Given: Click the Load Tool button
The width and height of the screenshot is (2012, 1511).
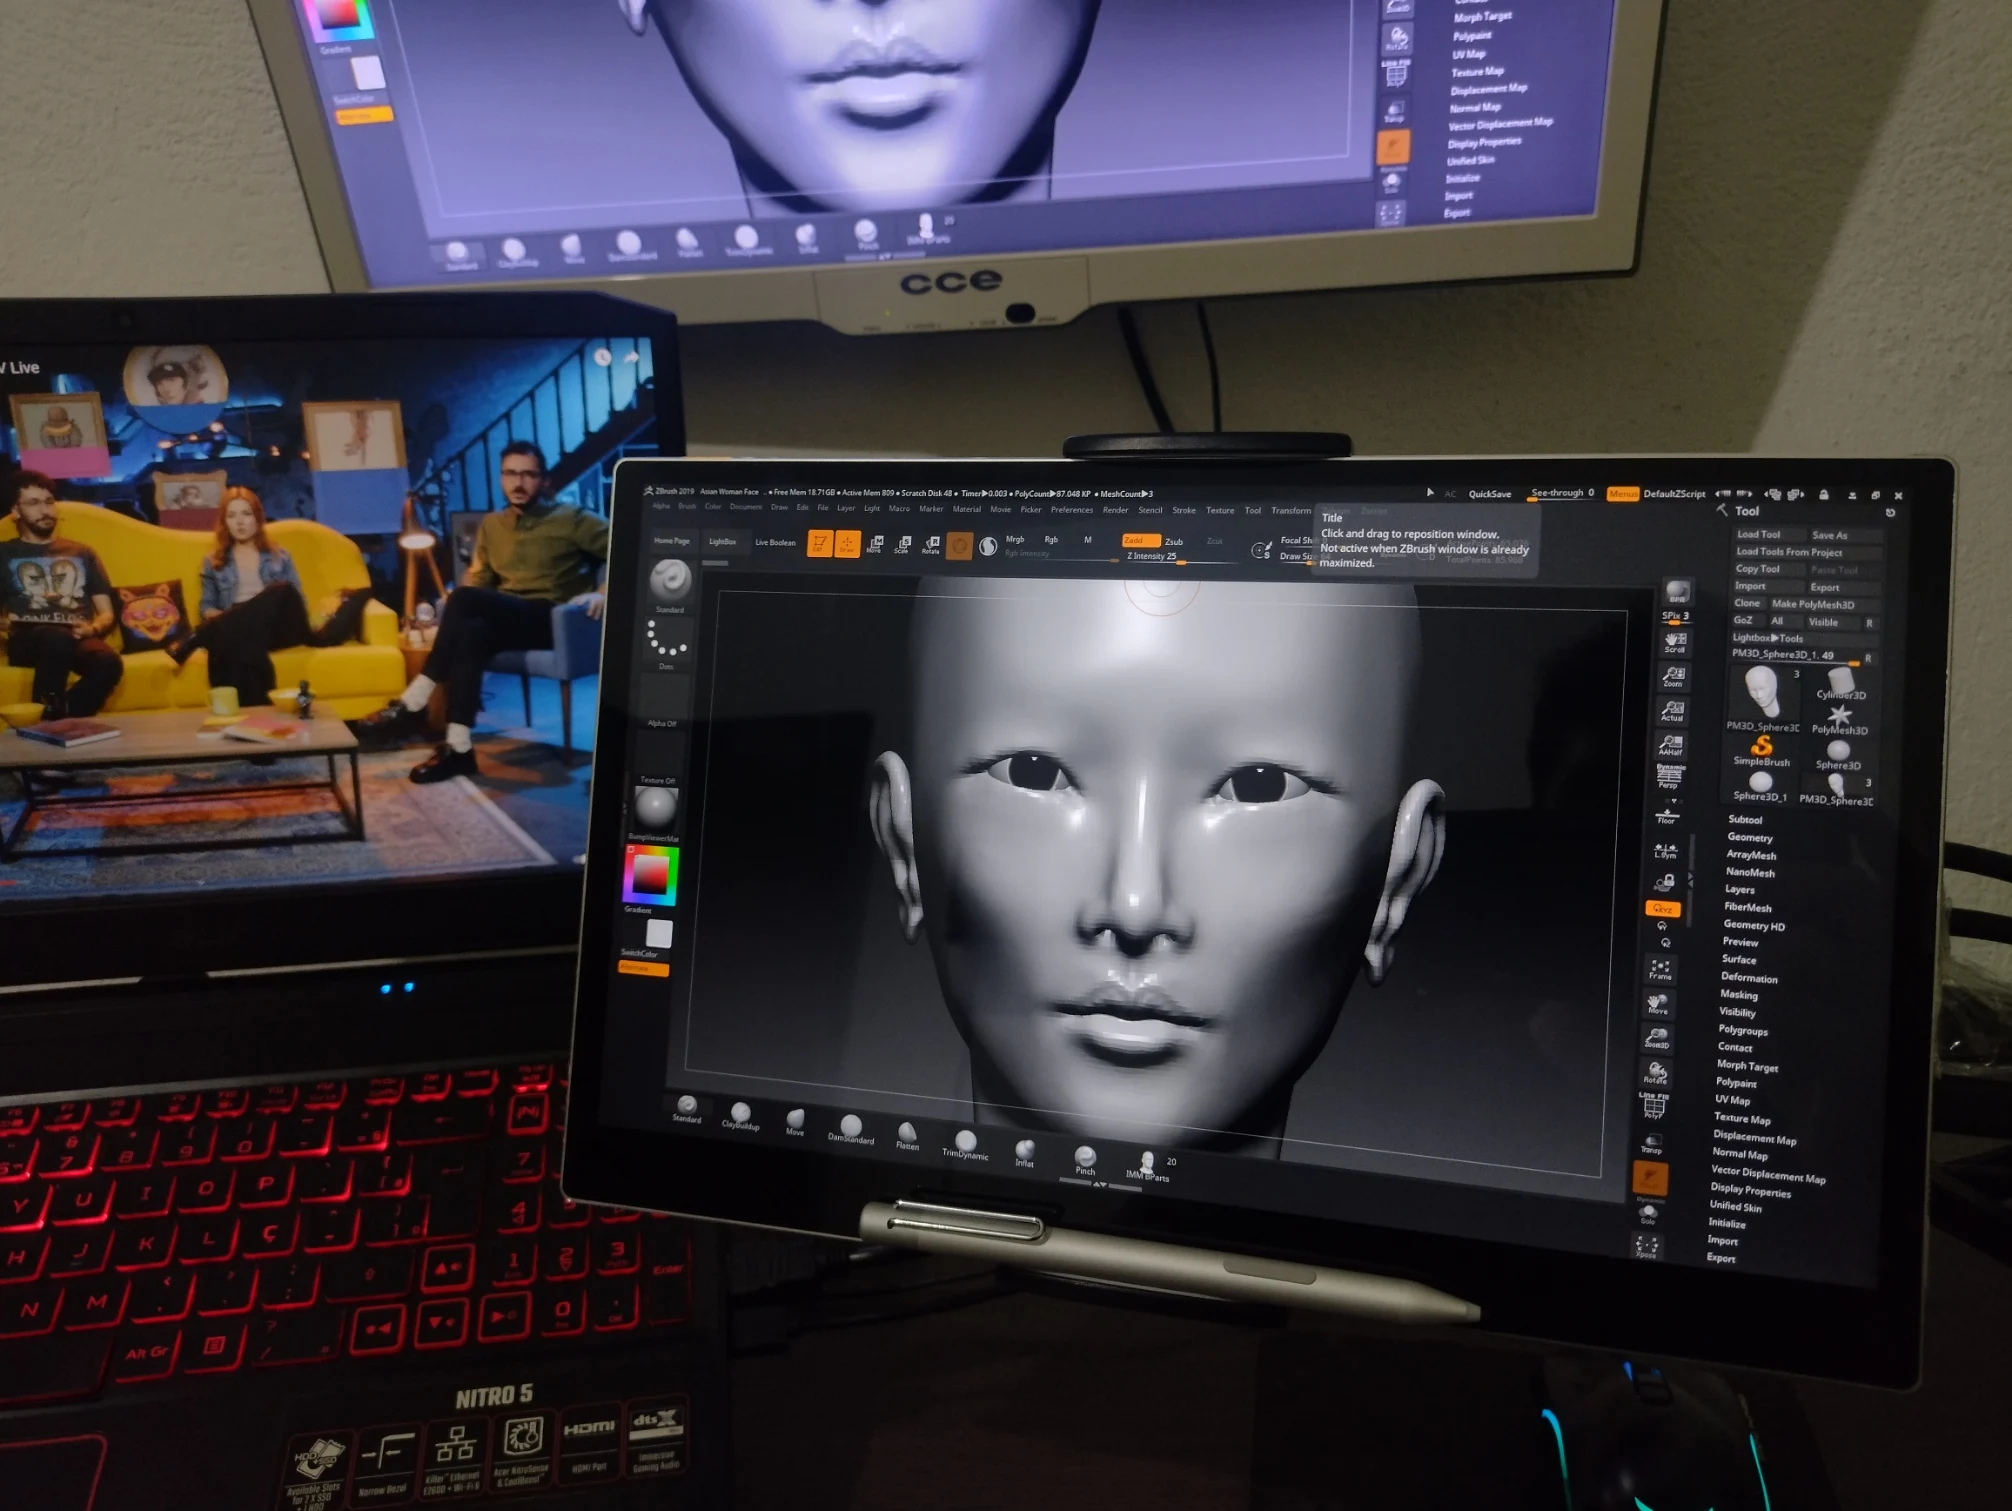Looking at the screenshot, I should coord(1759,534).
